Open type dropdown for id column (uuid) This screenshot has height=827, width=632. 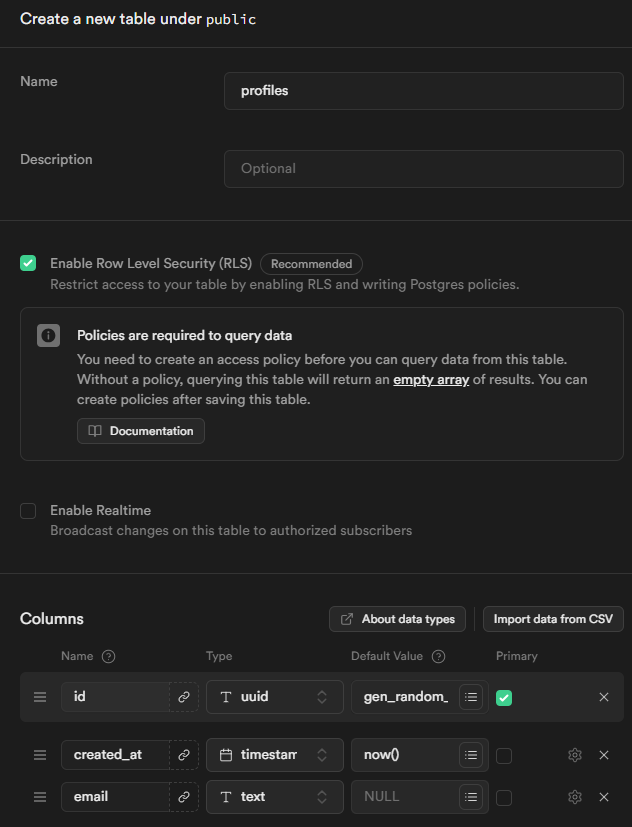tap(275, 697)
